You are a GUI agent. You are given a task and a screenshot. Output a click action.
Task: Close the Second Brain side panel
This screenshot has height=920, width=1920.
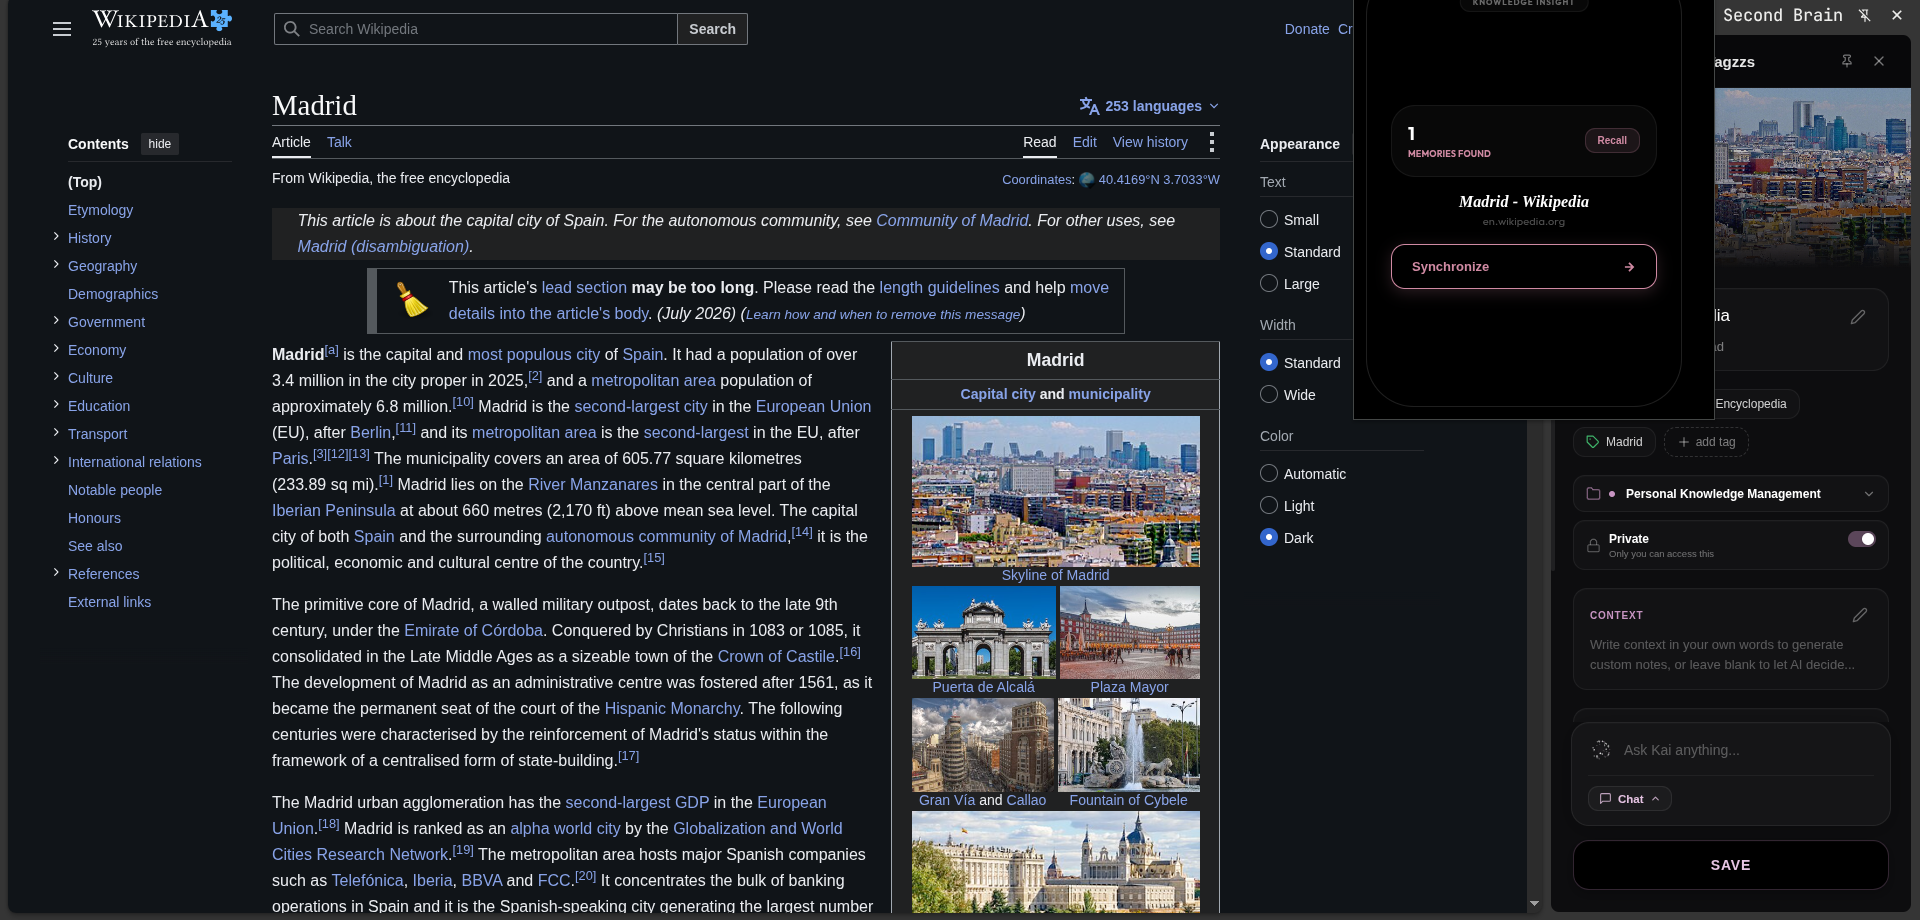(x=1897, y=15)
